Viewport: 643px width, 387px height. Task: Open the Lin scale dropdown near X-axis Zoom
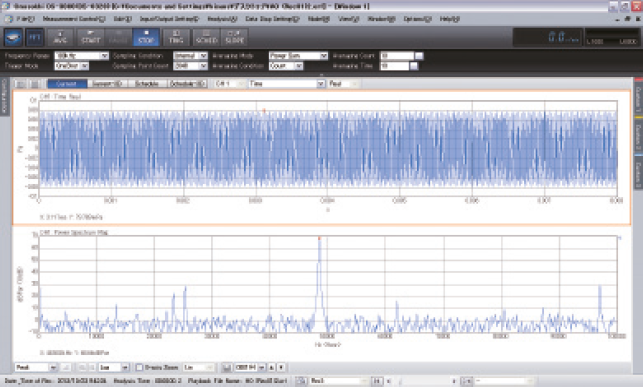point(198,367)
